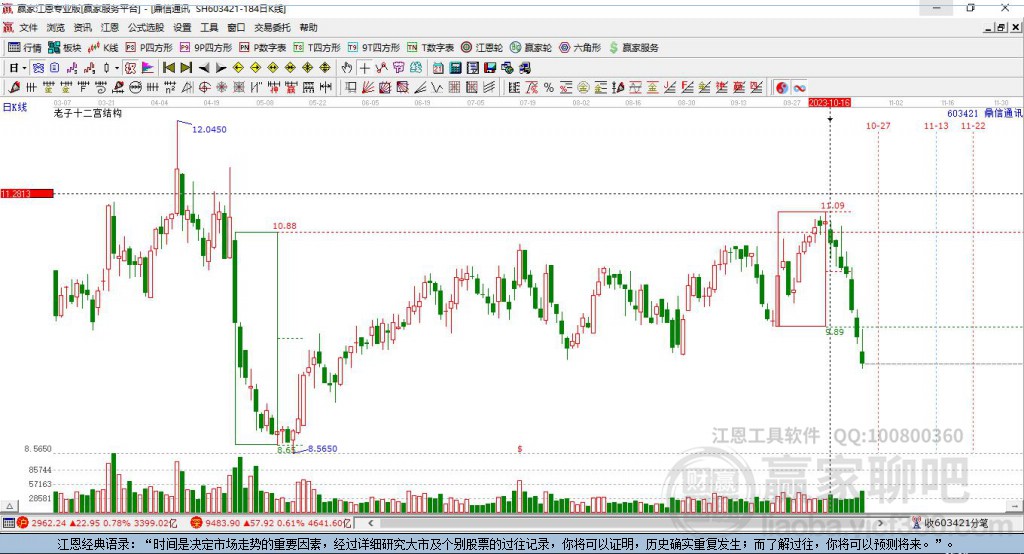Image resolution: width=1024 pixels, height=554 pixels.
Task: Click the 日K线 period label
Action: pyautogui.click(x=15, y=107)
